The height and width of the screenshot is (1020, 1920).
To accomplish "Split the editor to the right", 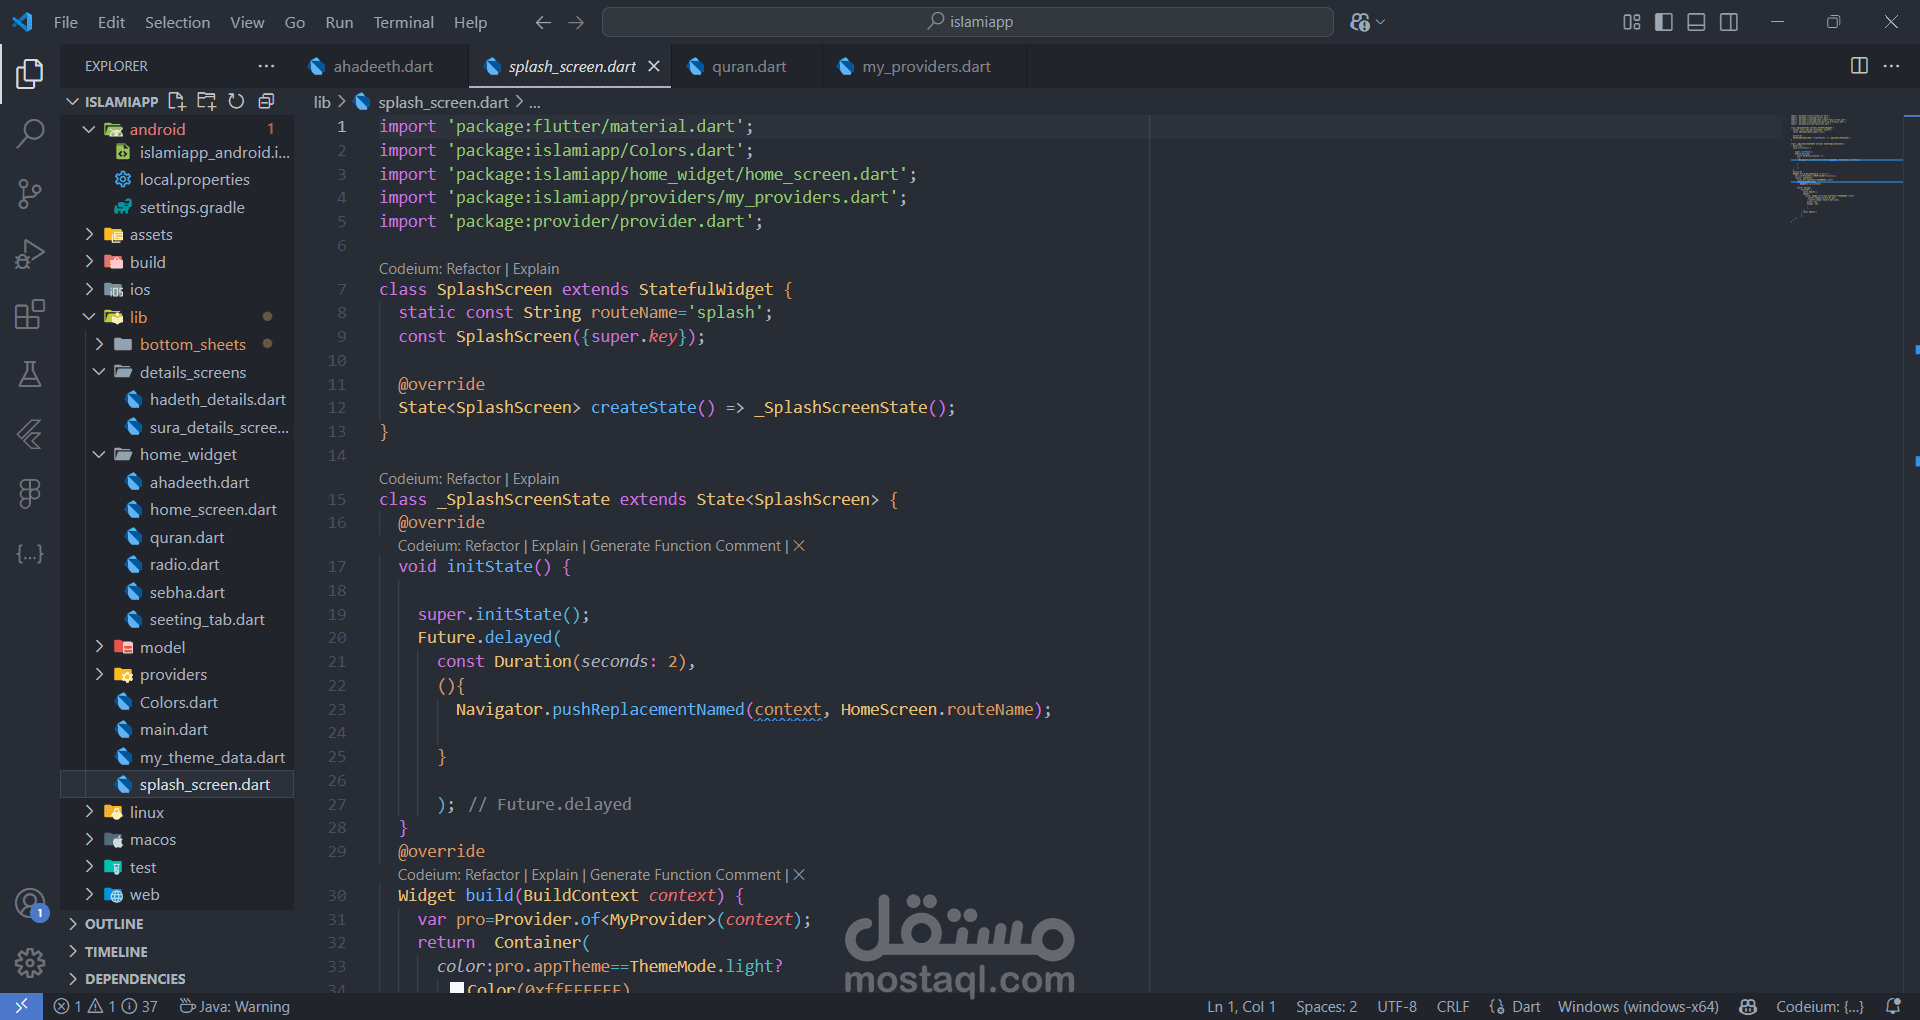I will coord(1859,66).
